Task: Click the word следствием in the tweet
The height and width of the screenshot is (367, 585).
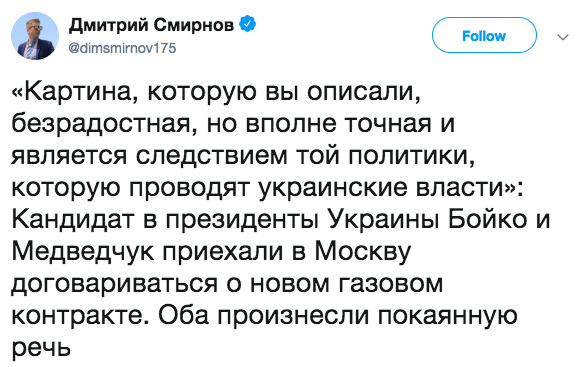Action: click(211, 156)
